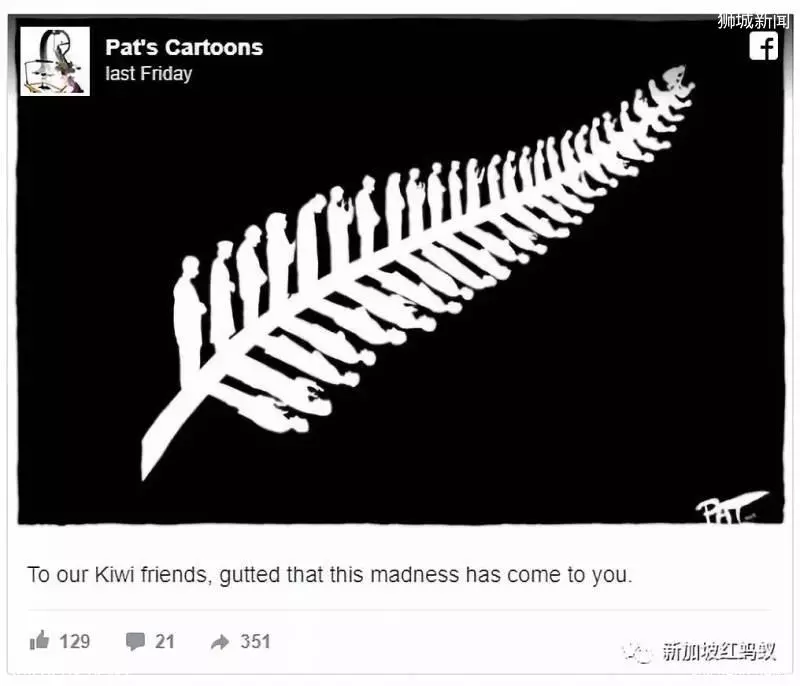This screenshot has height=686, width=800.
Task: Open the Pat's Cartoons page name
Action: pos(184,47)
